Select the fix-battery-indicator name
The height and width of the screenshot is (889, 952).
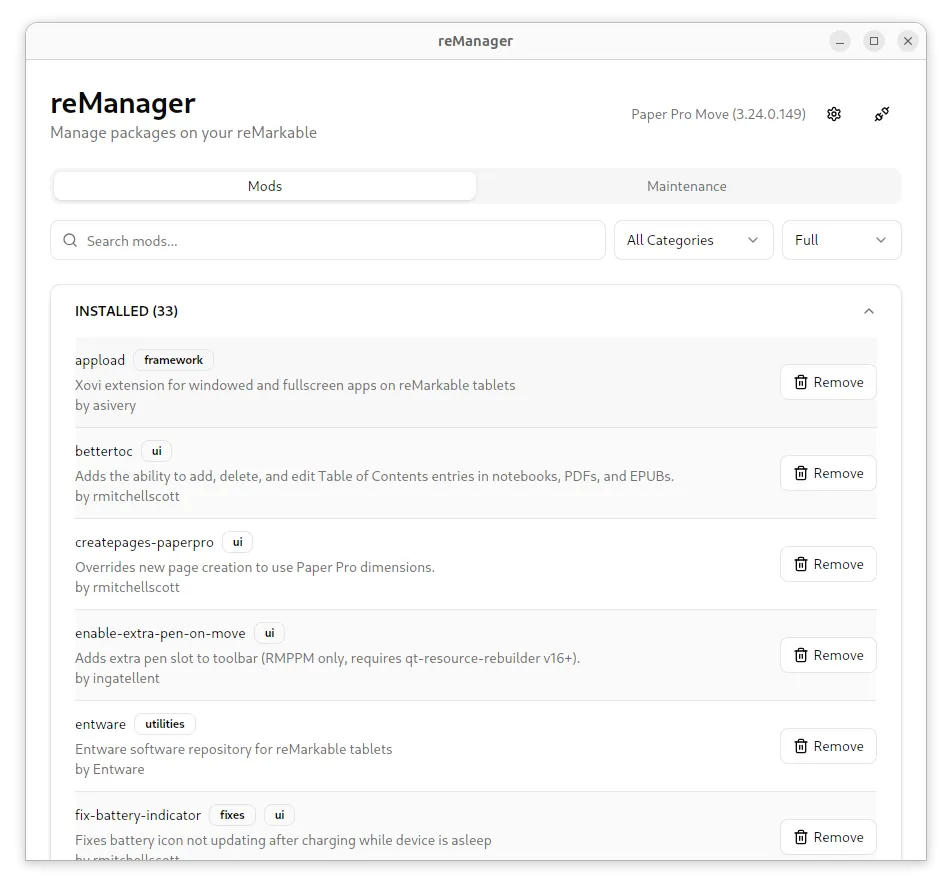click(x=137, y=816)
